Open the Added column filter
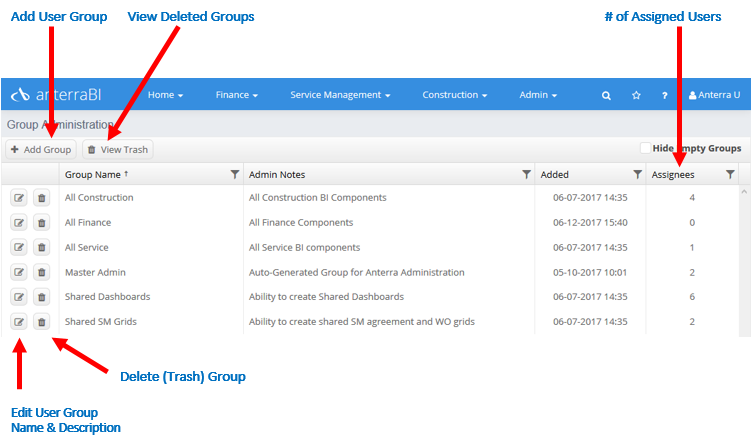The height and width of the screenshot is (441, 756). 637,174
